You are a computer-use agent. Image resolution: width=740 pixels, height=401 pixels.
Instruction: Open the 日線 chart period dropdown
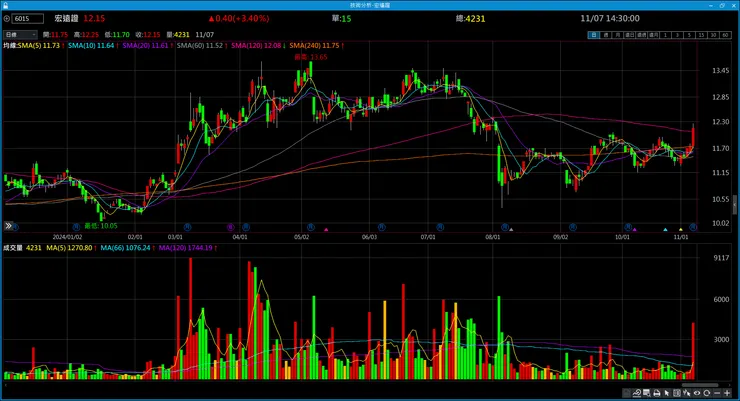pyautogui.click(x=20, y=35)
